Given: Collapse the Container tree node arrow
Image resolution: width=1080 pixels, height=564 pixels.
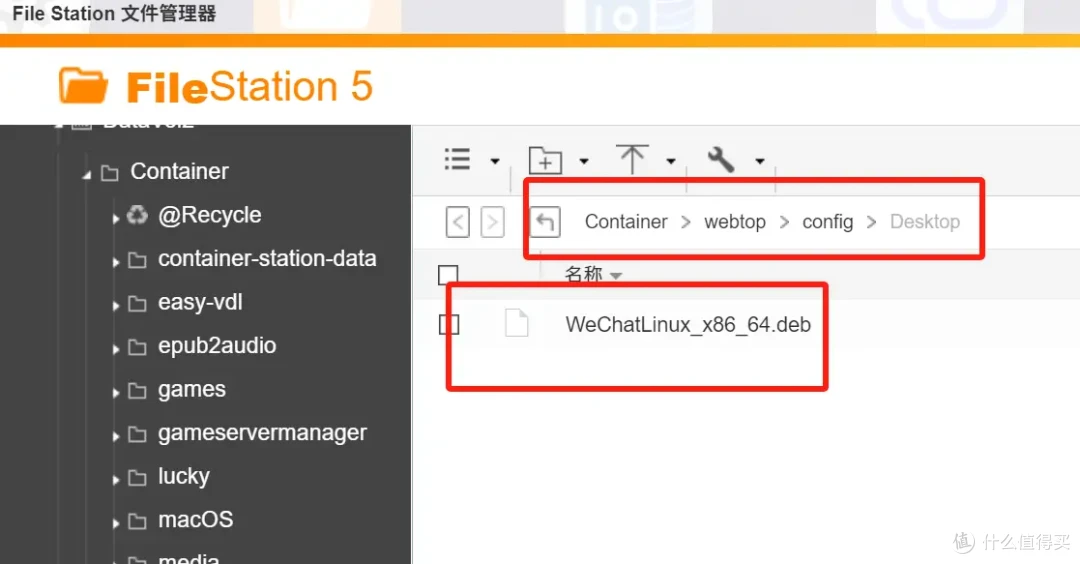Looking at the screenshot, I should pyautogui.click(x=87, y=175).
